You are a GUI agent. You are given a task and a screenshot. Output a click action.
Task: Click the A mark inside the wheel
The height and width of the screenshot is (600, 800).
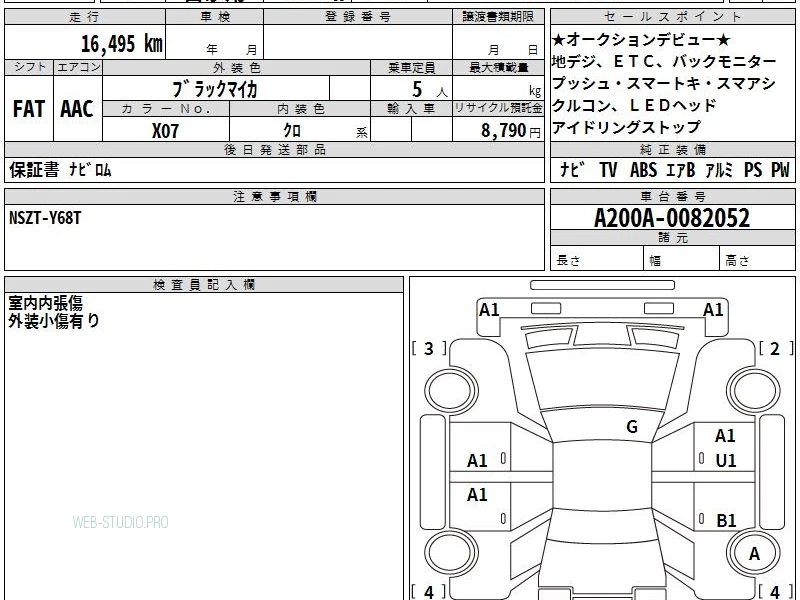click(x=754, y=554)
